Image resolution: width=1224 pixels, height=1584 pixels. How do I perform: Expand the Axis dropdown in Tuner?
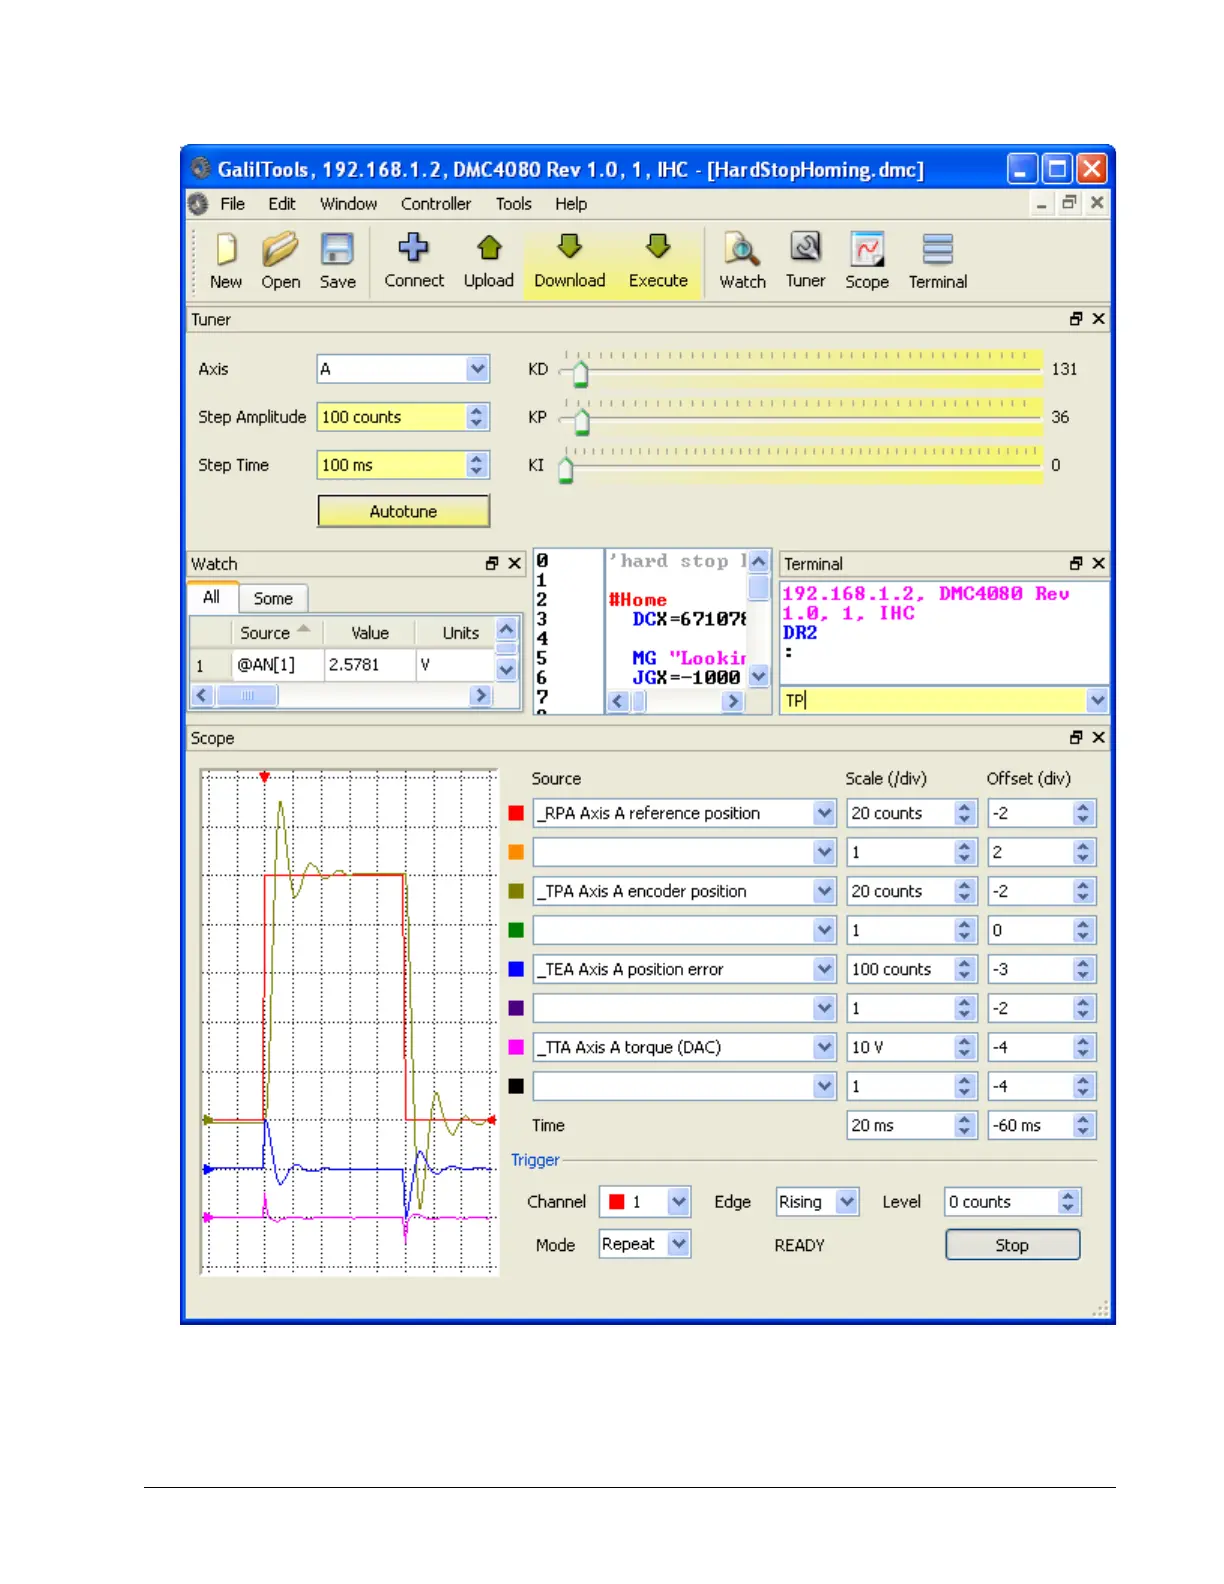pyautogui.click(x=477, y=369)
